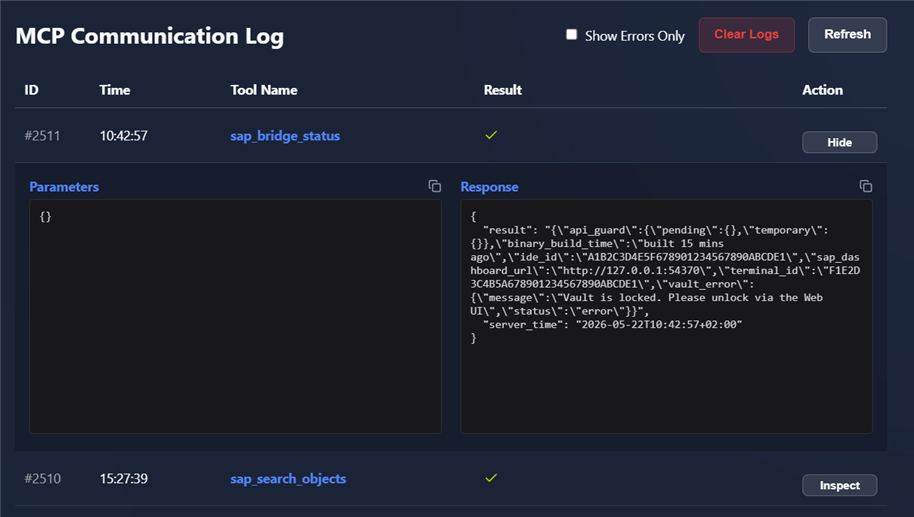Select the log ID #2510

point(43,479)
